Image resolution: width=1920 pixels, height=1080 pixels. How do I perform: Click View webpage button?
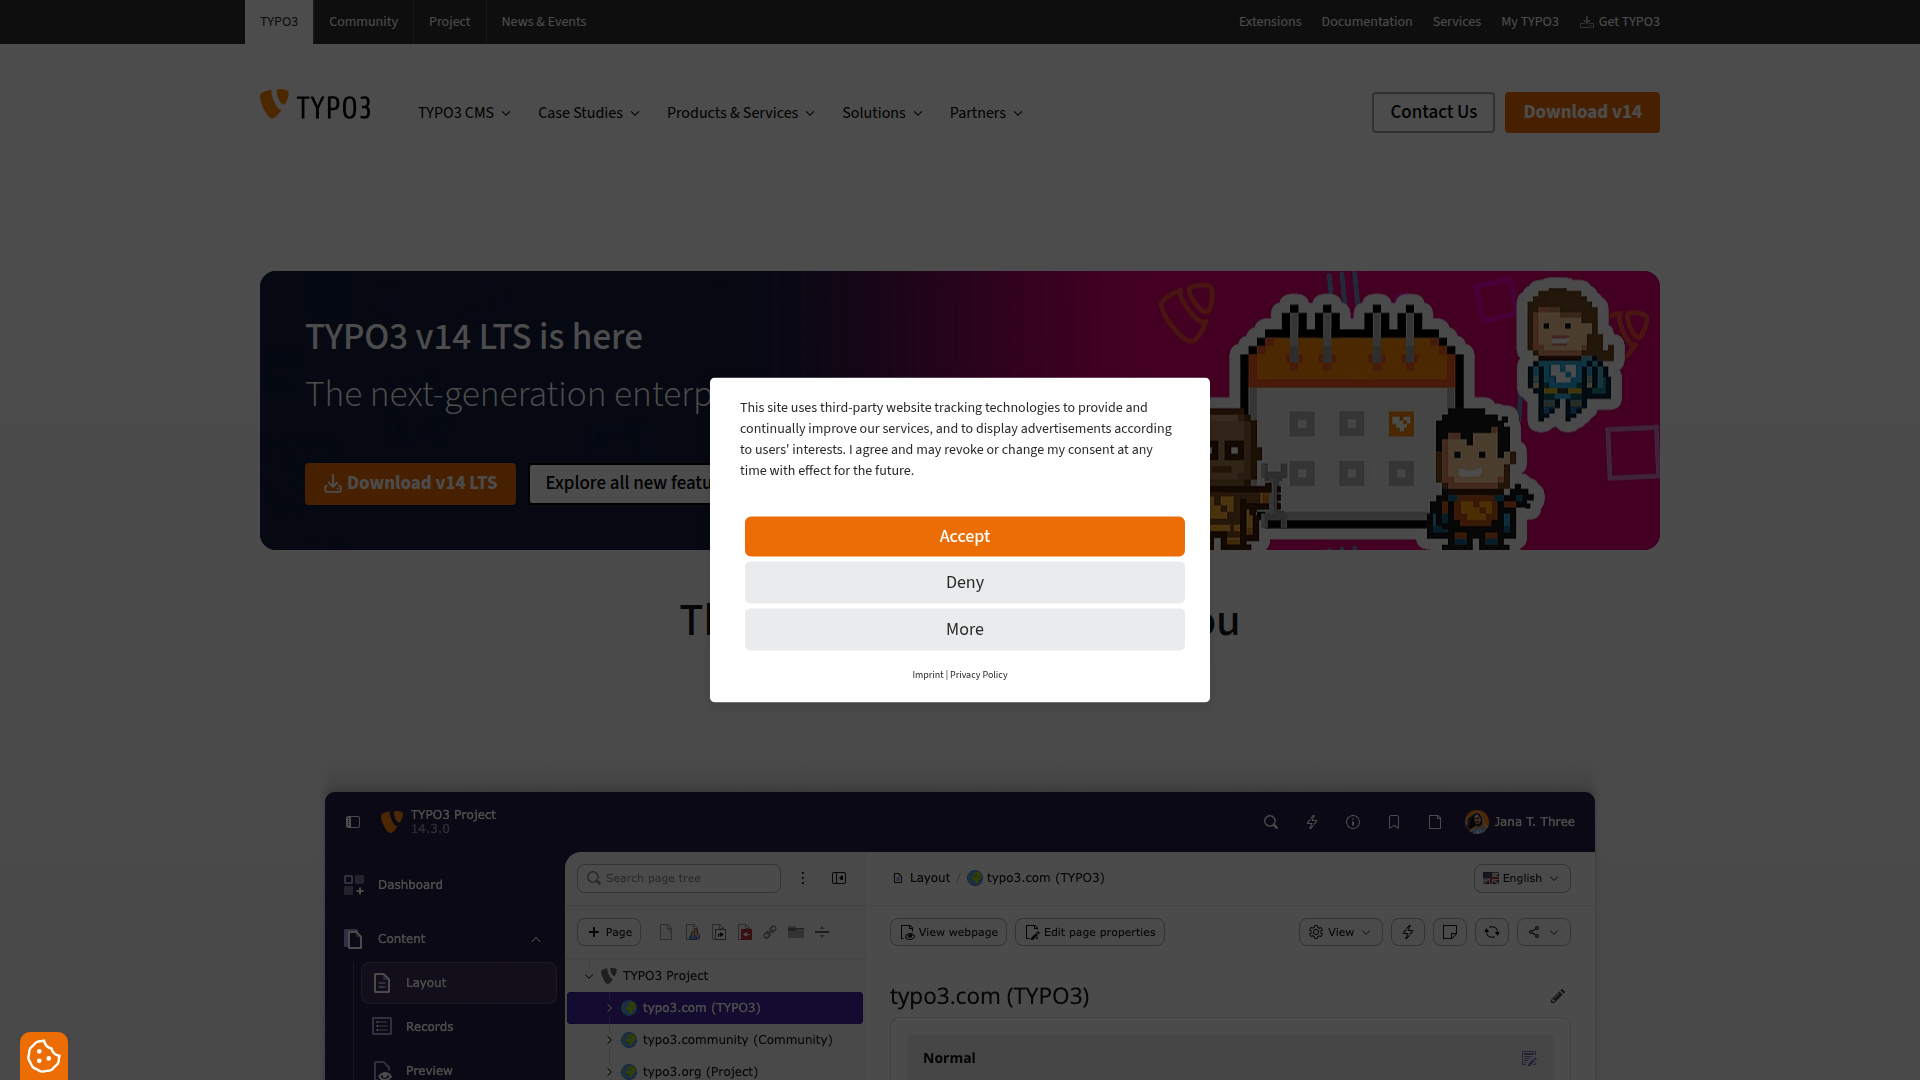[x=949, y=932]
